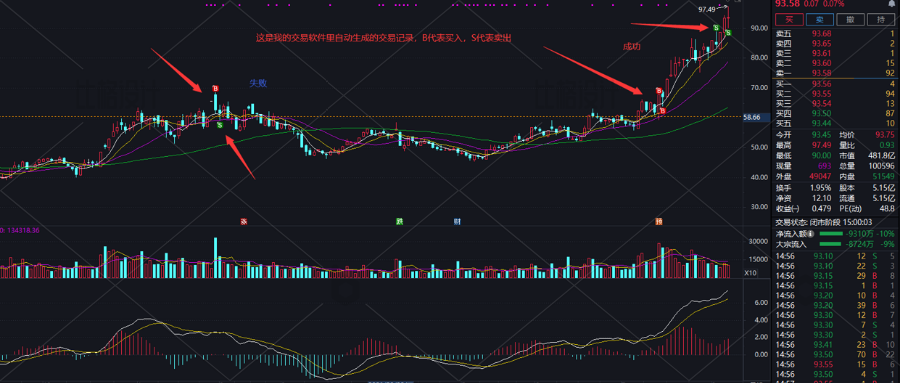Screen dimensions: 900x383
Task: Click the 撤 (cancel order) button
Action: [x=850, y=20]
